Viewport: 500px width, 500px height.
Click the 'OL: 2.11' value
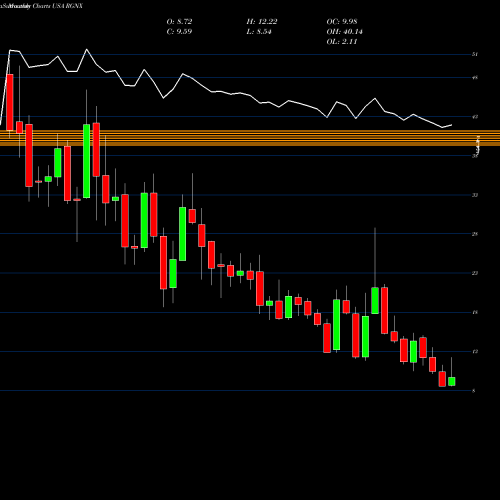[x=342, y=42]
